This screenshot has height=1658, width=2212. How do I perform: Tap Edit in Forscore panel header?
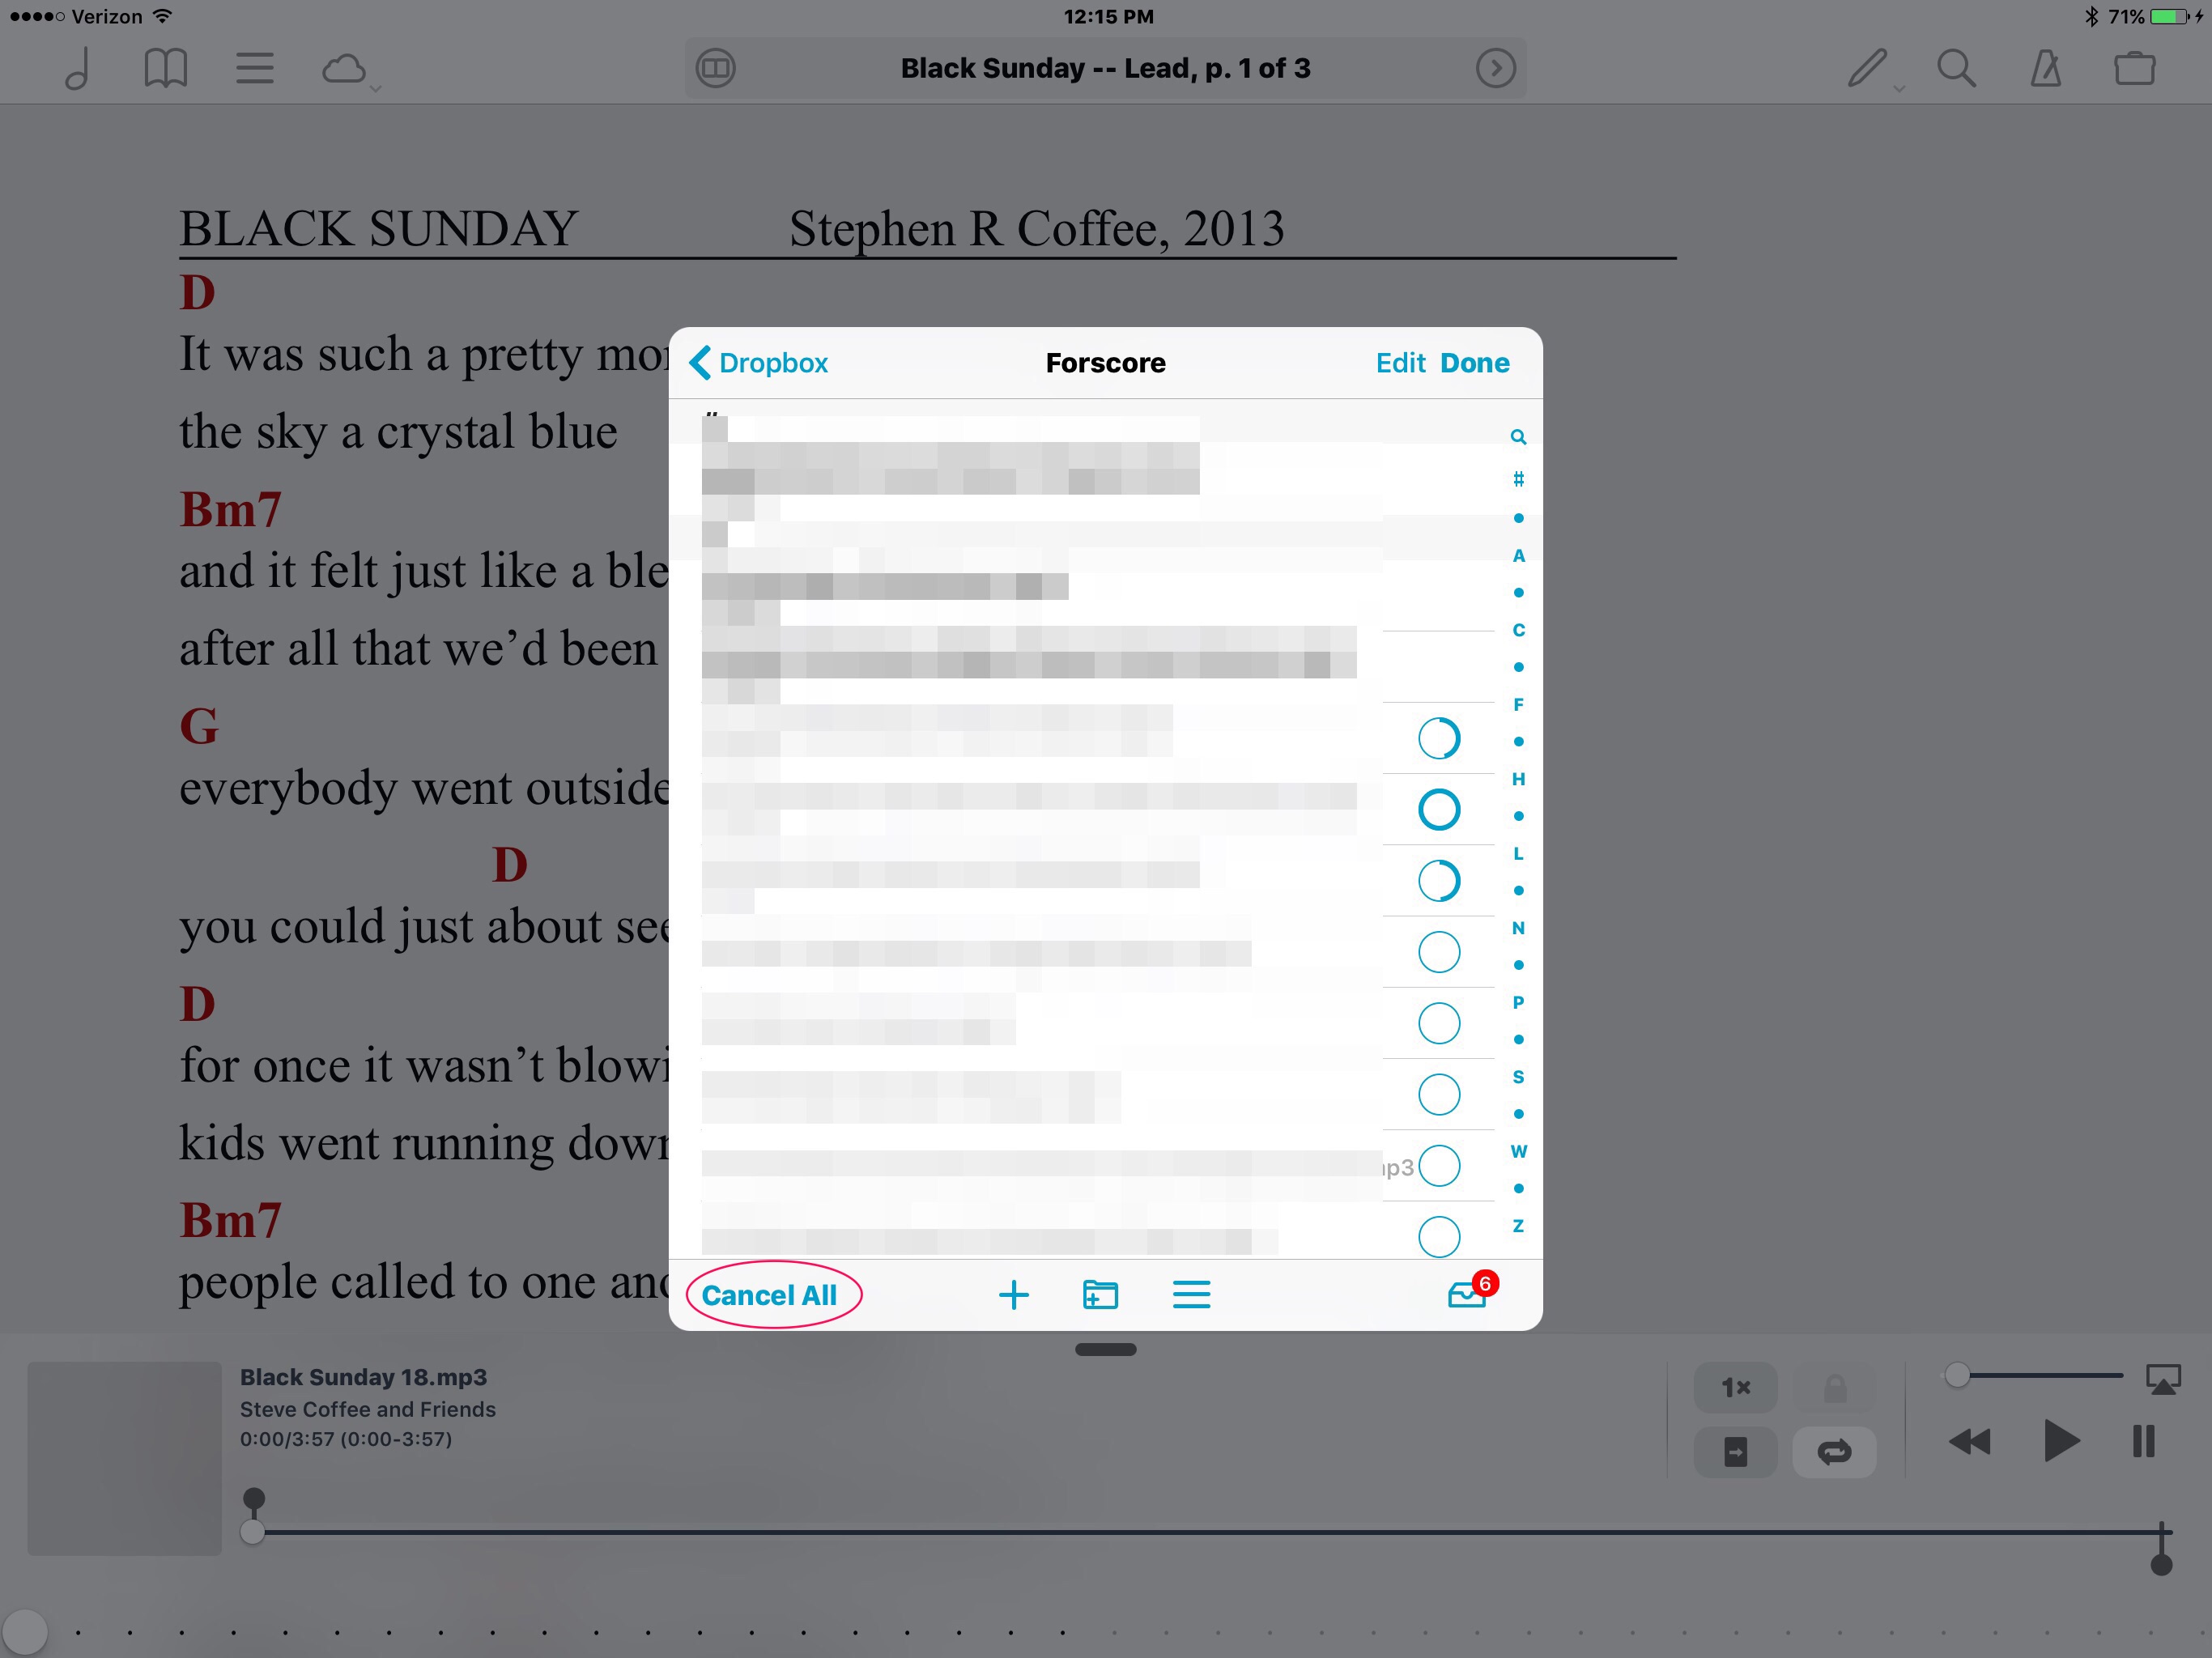(1399, 363)
